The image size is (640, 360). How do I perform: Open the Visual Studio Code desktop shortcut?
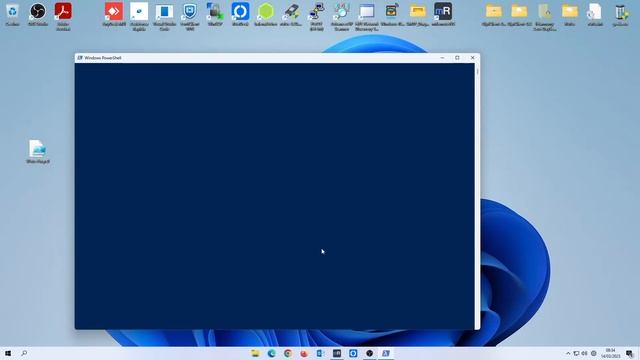[164, 16]
